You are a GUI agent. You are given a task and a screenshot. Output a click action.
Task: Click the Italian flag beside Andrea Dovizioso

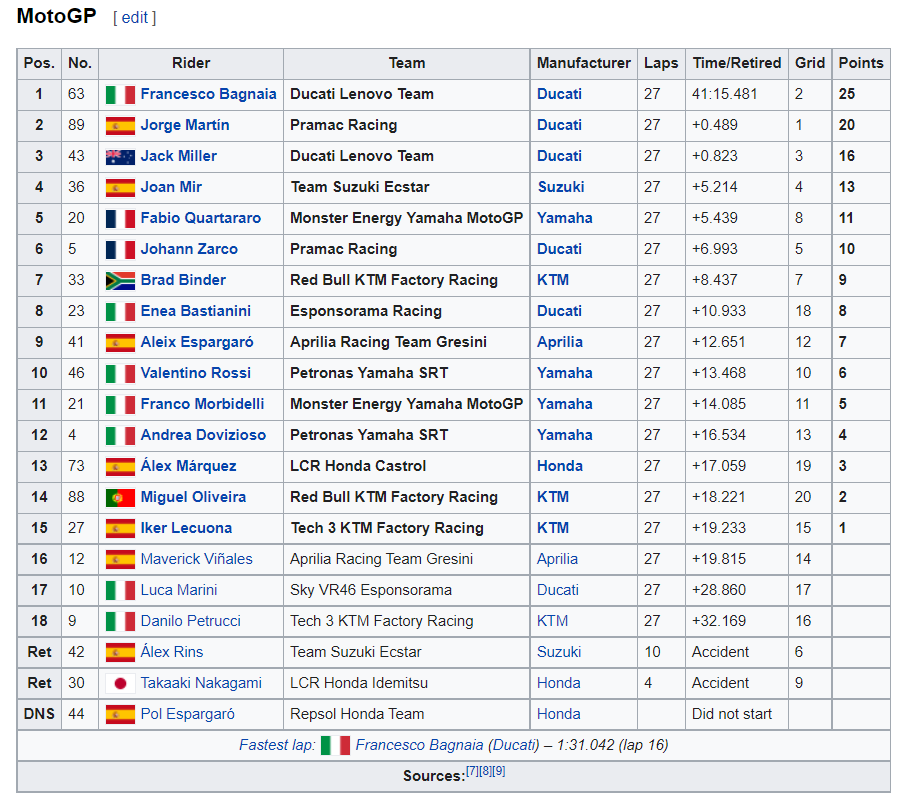[120, 435]
